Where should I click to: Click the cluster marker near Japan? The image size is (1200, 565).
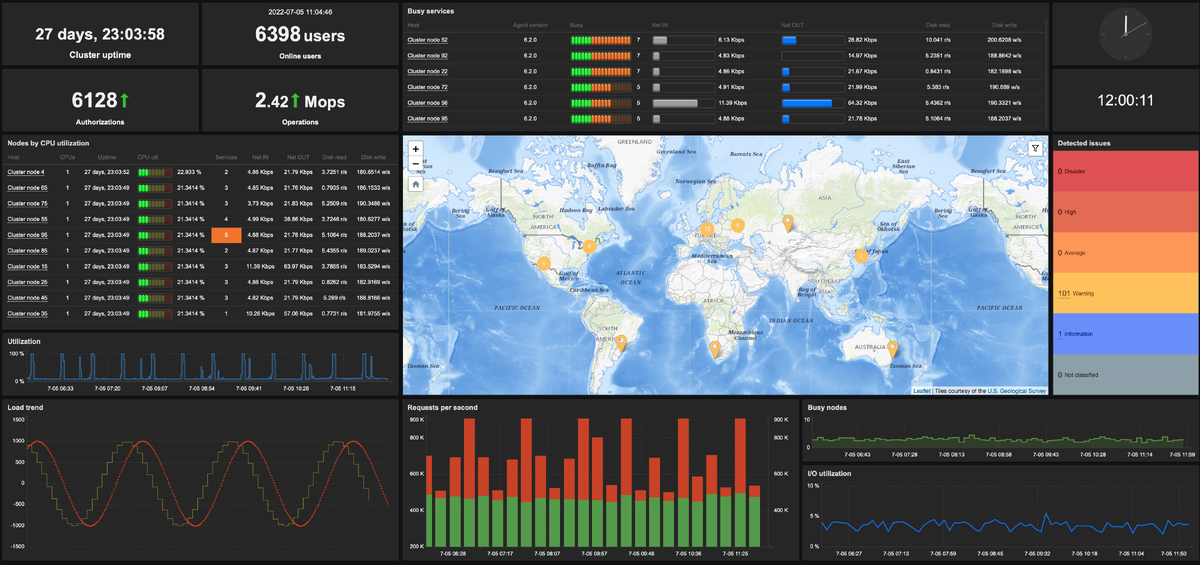pos(859,256)
